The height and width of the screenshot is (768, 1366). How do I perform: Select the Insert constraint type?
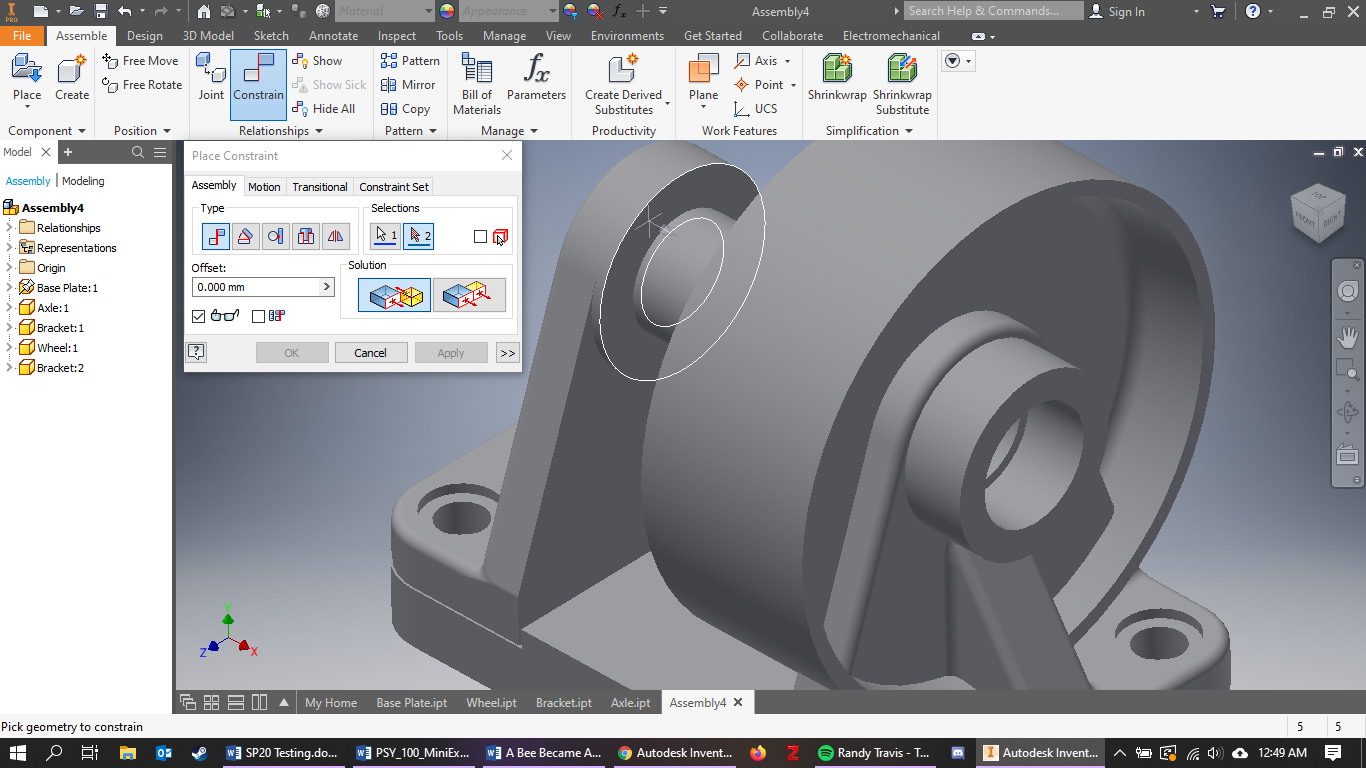pyautogui.click(x=306, y=236)
